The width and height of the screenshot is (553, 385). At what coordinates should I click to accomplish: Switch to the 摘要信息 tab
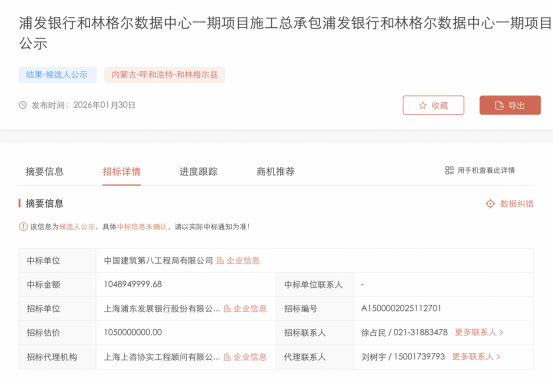pos(44,172)
